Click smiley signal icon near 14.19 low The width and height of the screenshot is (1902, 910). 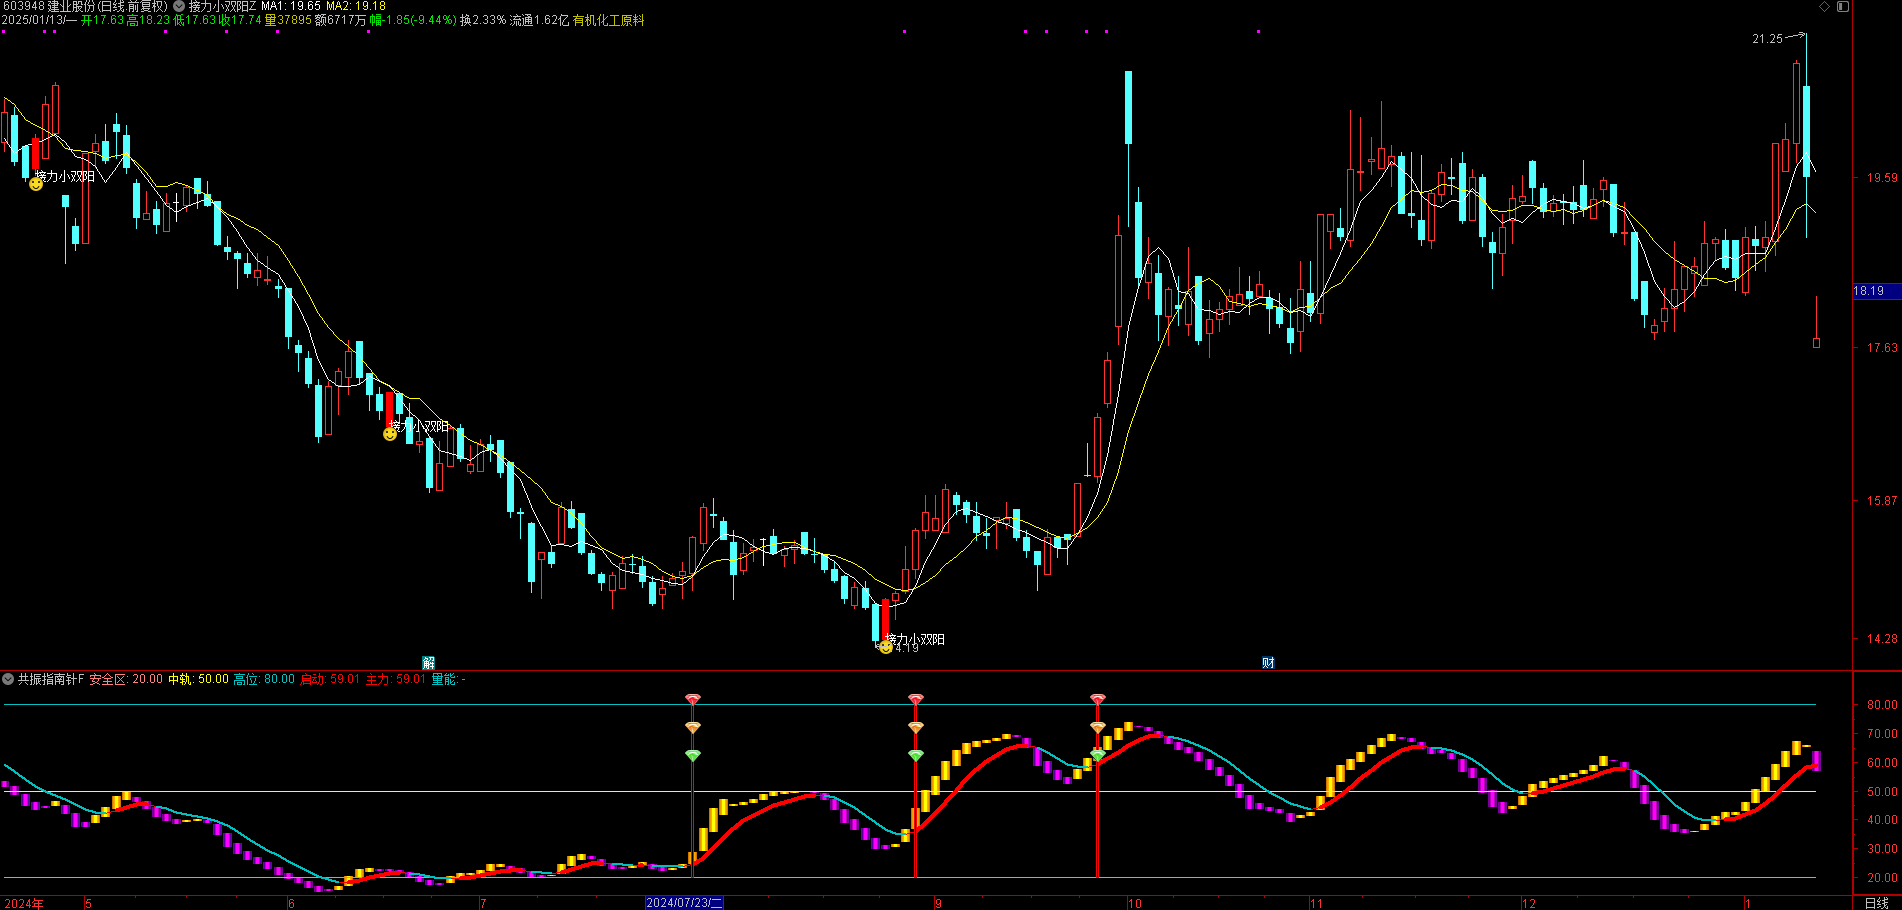(x=885, y=647)
